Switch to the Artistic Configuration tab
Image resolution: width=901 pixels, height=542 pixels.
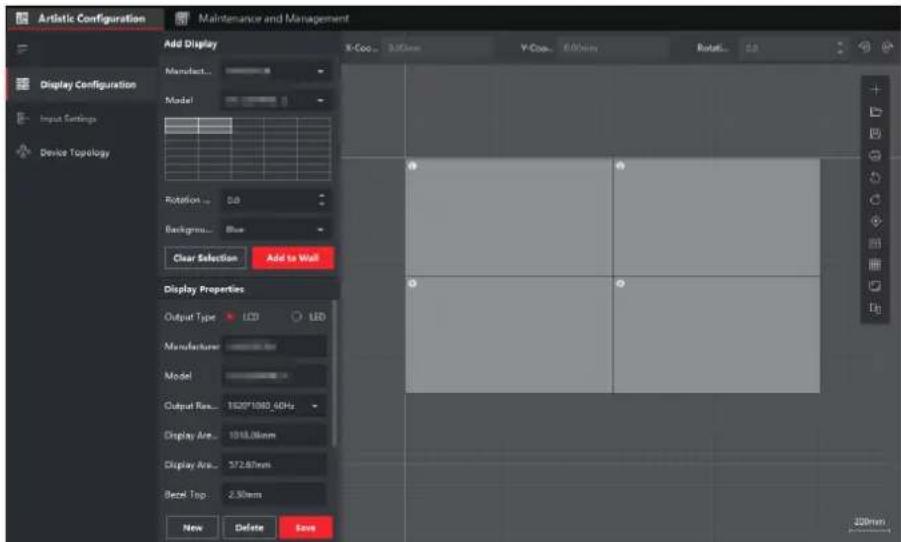82,18
